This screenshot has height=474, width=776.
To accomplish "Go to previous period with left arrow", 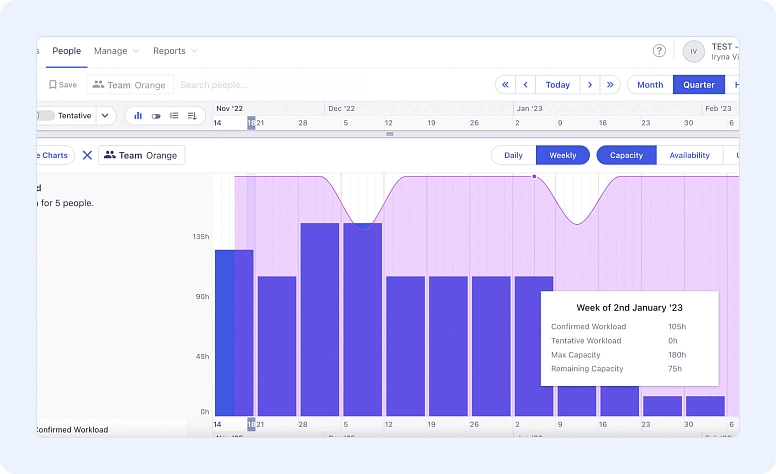I will tap(526, 85).
